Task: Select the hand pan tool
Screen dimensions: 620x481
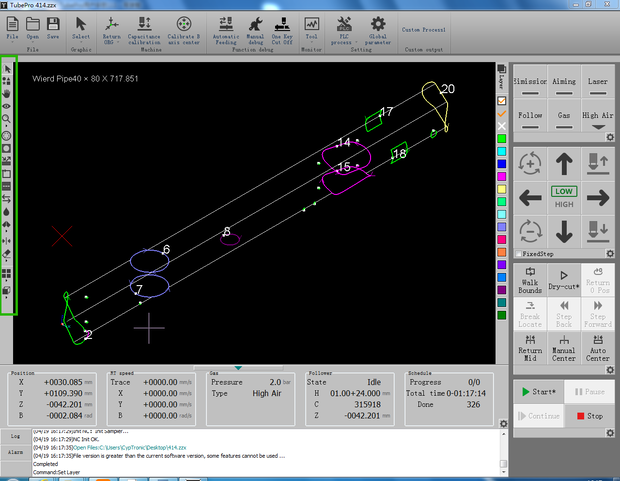Action: pos(7,94)
